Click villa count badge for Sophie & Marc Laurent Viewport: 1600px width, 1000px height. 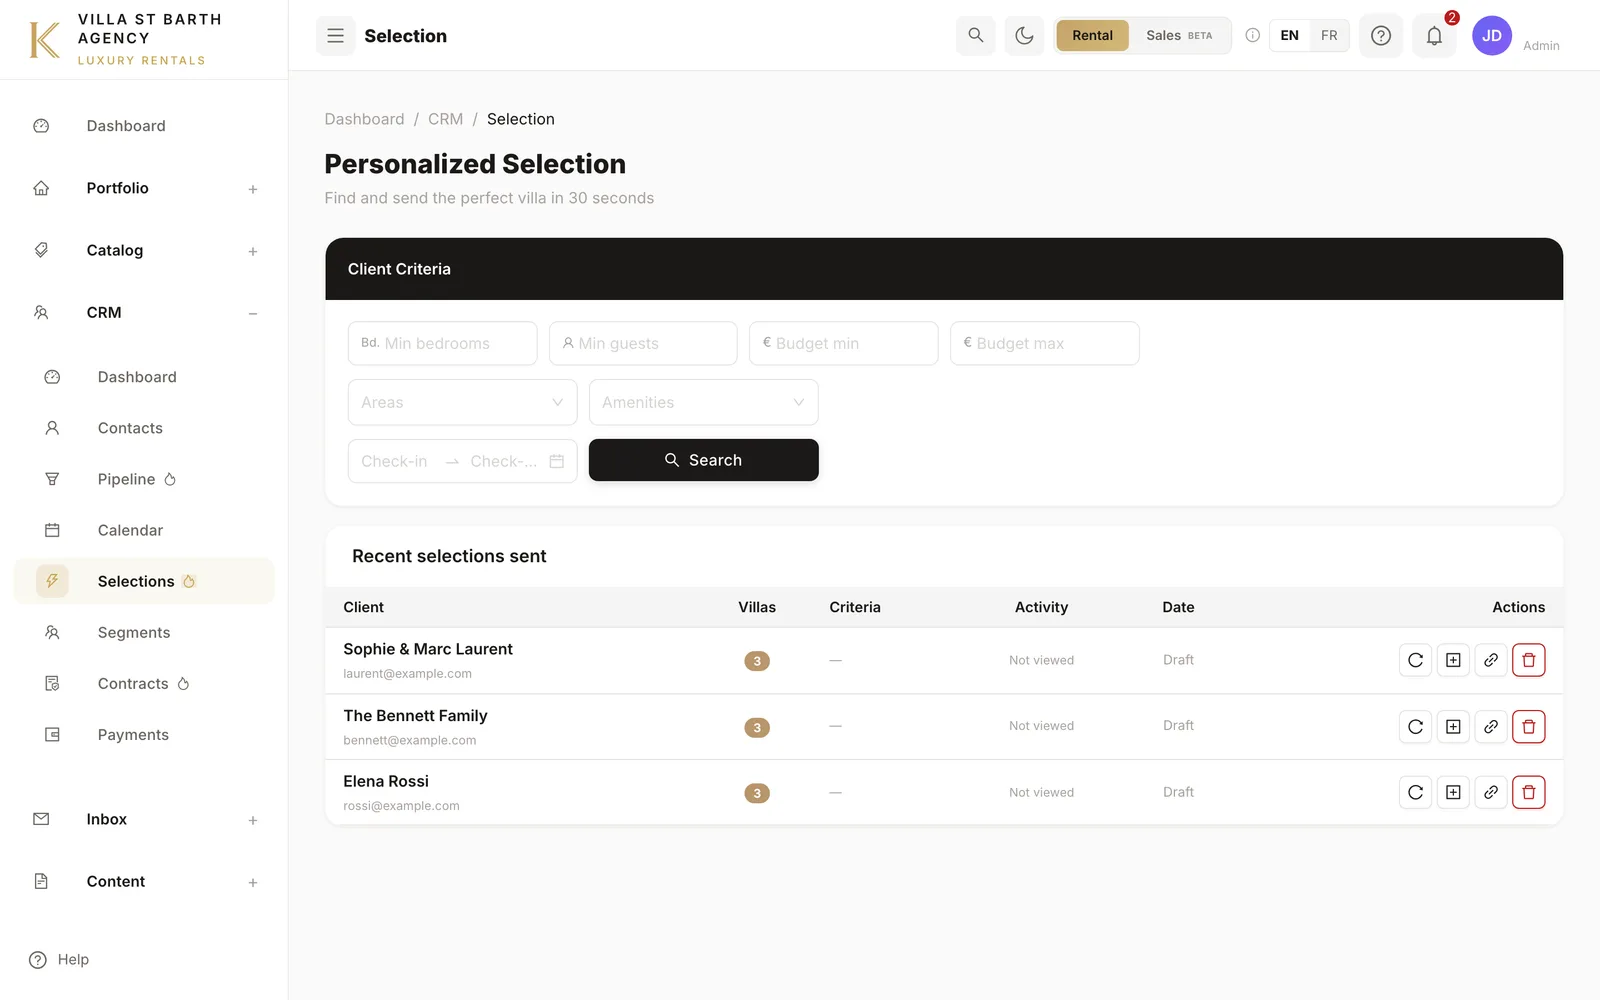(757, 661)
